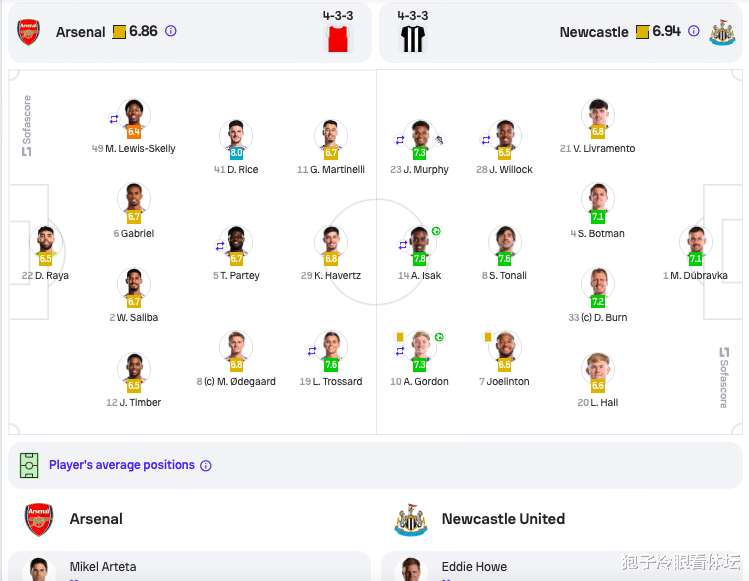This screenshot has height=581, width=749.
Task: Click the info icon after Player's average positions
Action: click(x=206, y=466)
